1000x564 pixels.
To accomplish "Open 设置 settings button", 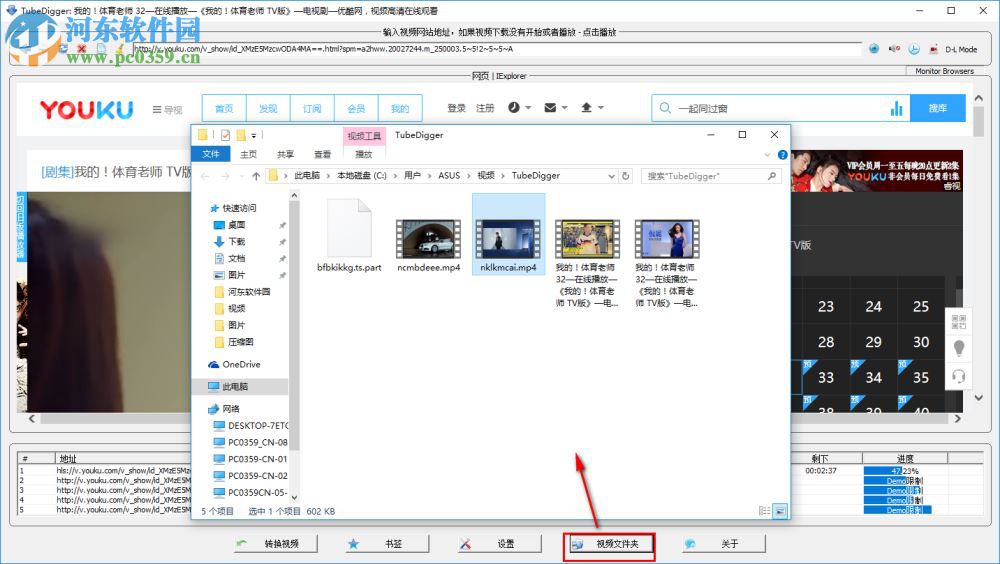I will [x=499, y=544].
